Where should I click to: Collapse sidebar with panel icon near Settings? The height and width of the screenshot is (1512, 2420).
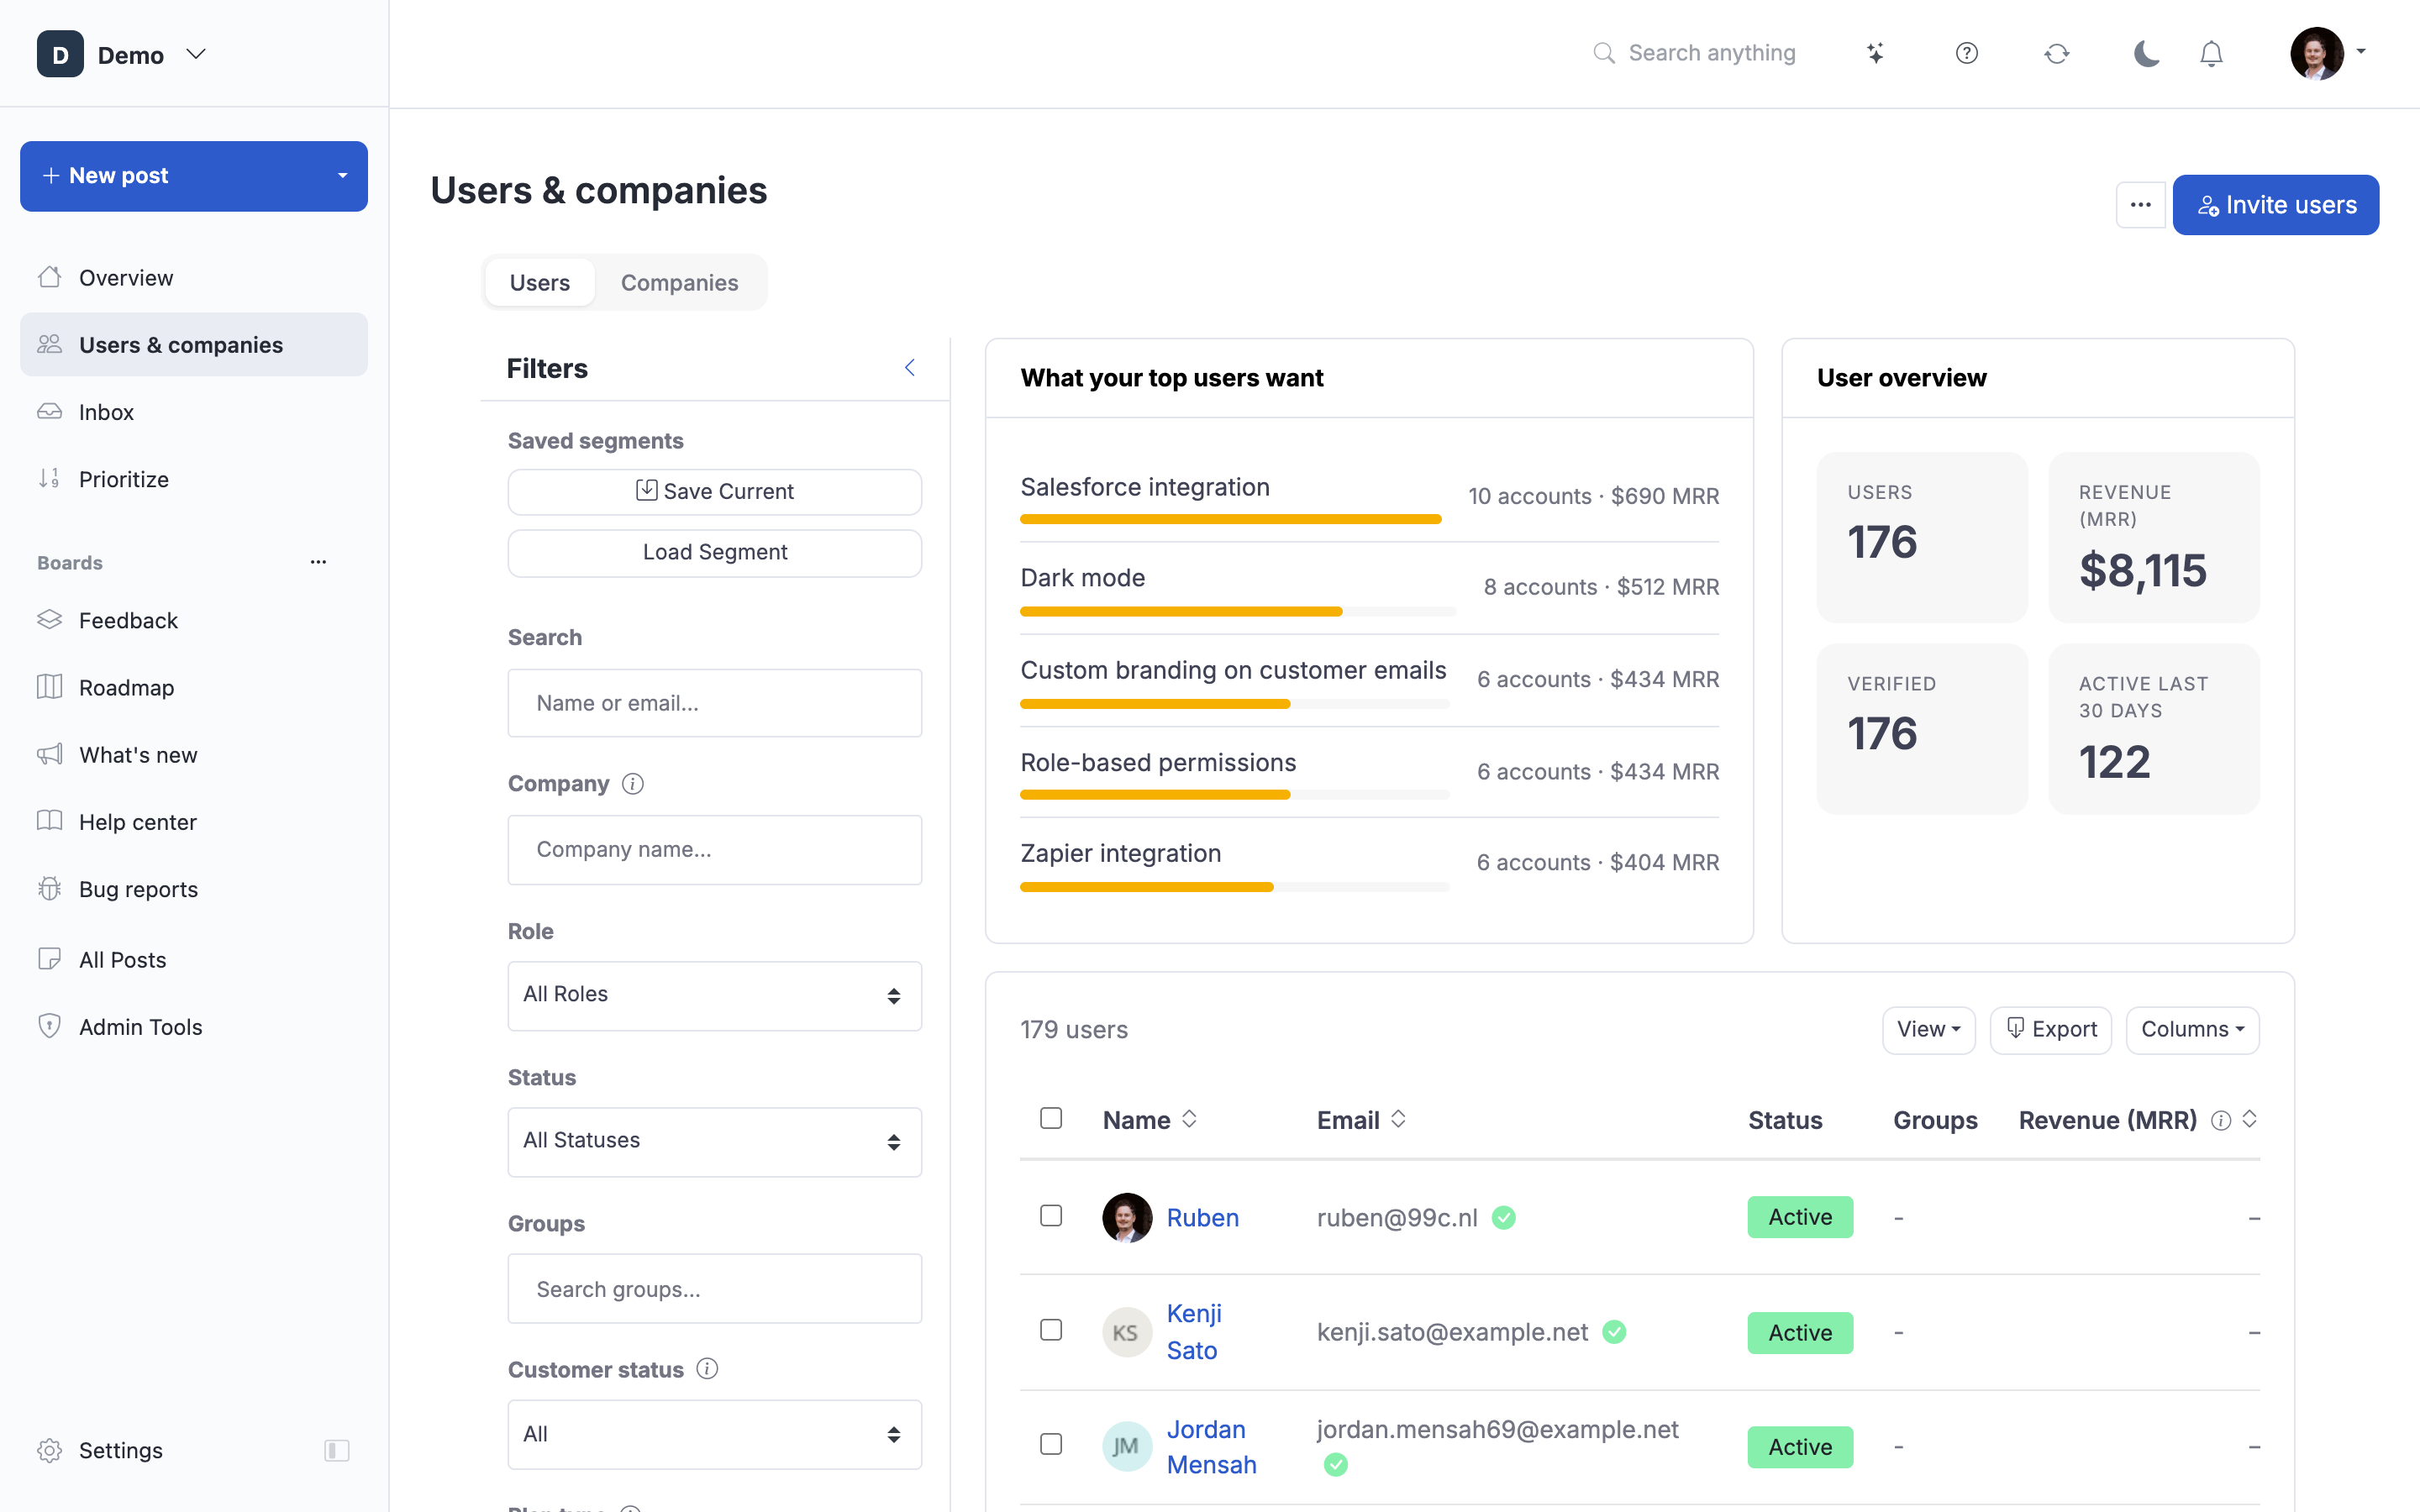point(337,1450)
